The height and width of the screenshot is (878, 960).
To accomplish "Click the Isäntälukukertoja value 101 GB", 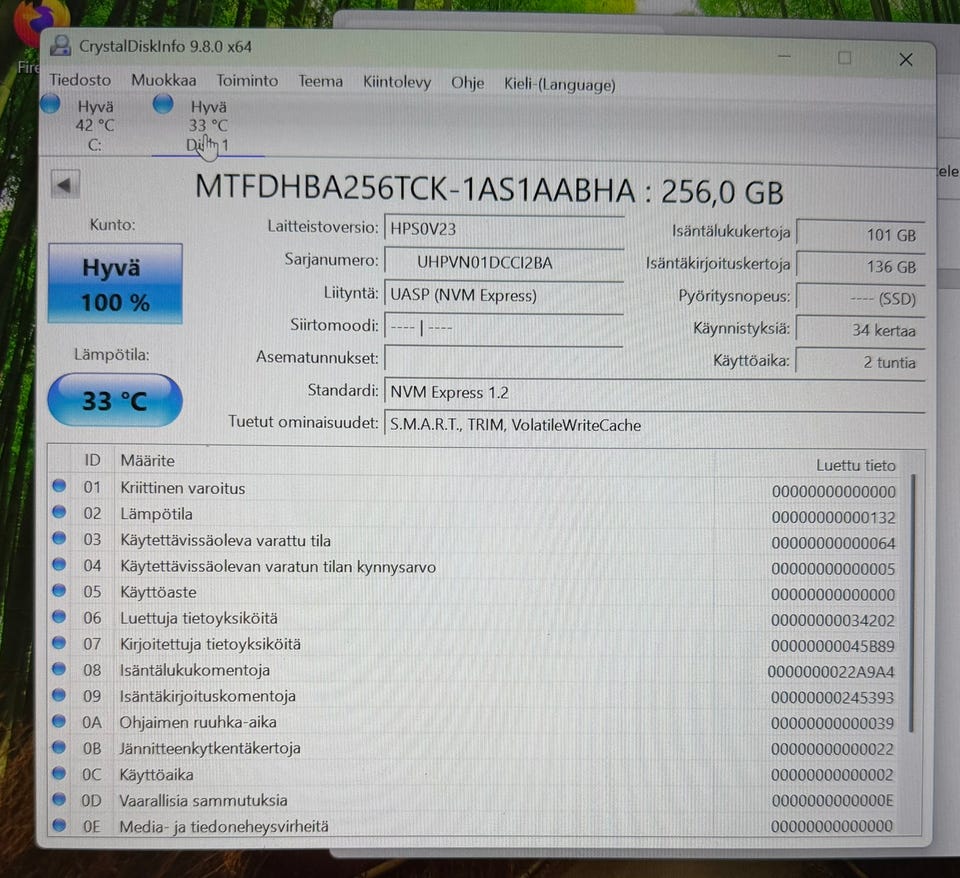I will click(x=860, y=235).
